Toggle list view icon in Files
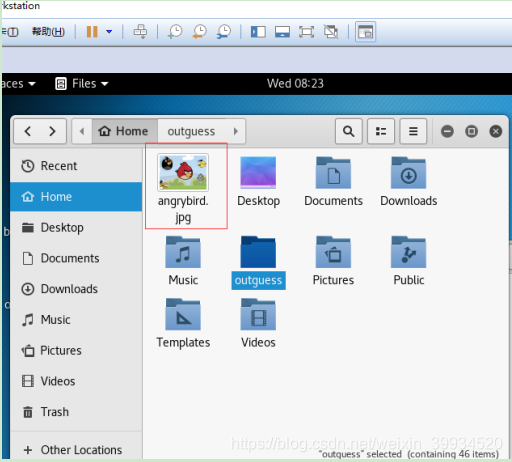512x462 pixels. 381,131
